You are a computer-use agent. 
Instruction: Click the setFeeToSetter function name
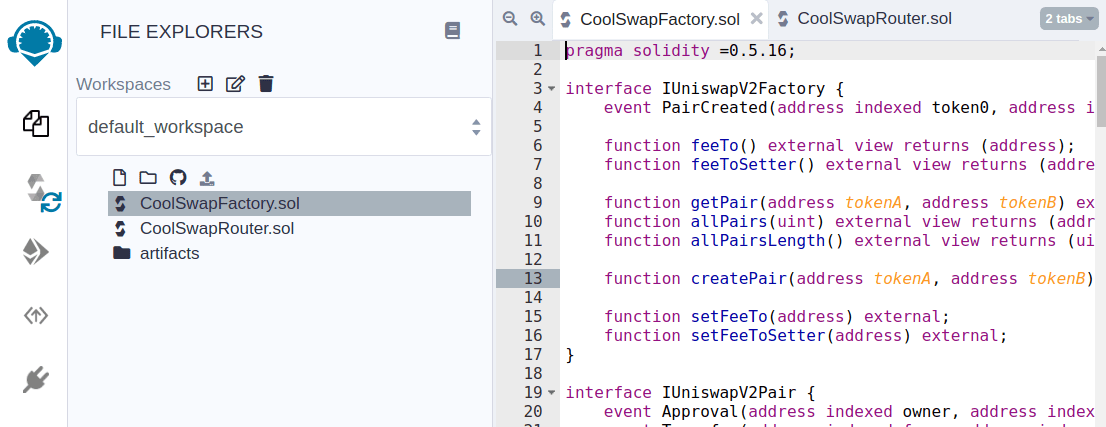[x=758, y=335]
